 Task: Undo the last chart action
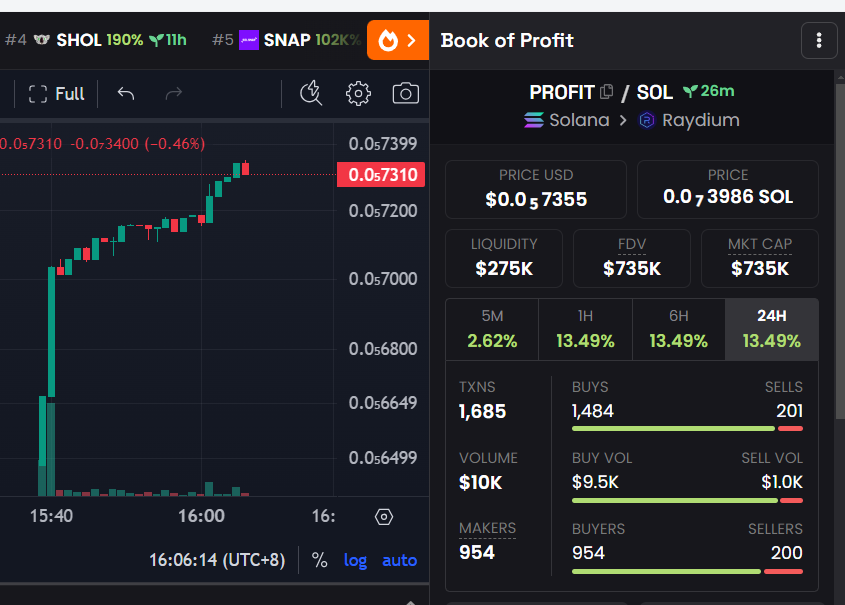[126, 94]
